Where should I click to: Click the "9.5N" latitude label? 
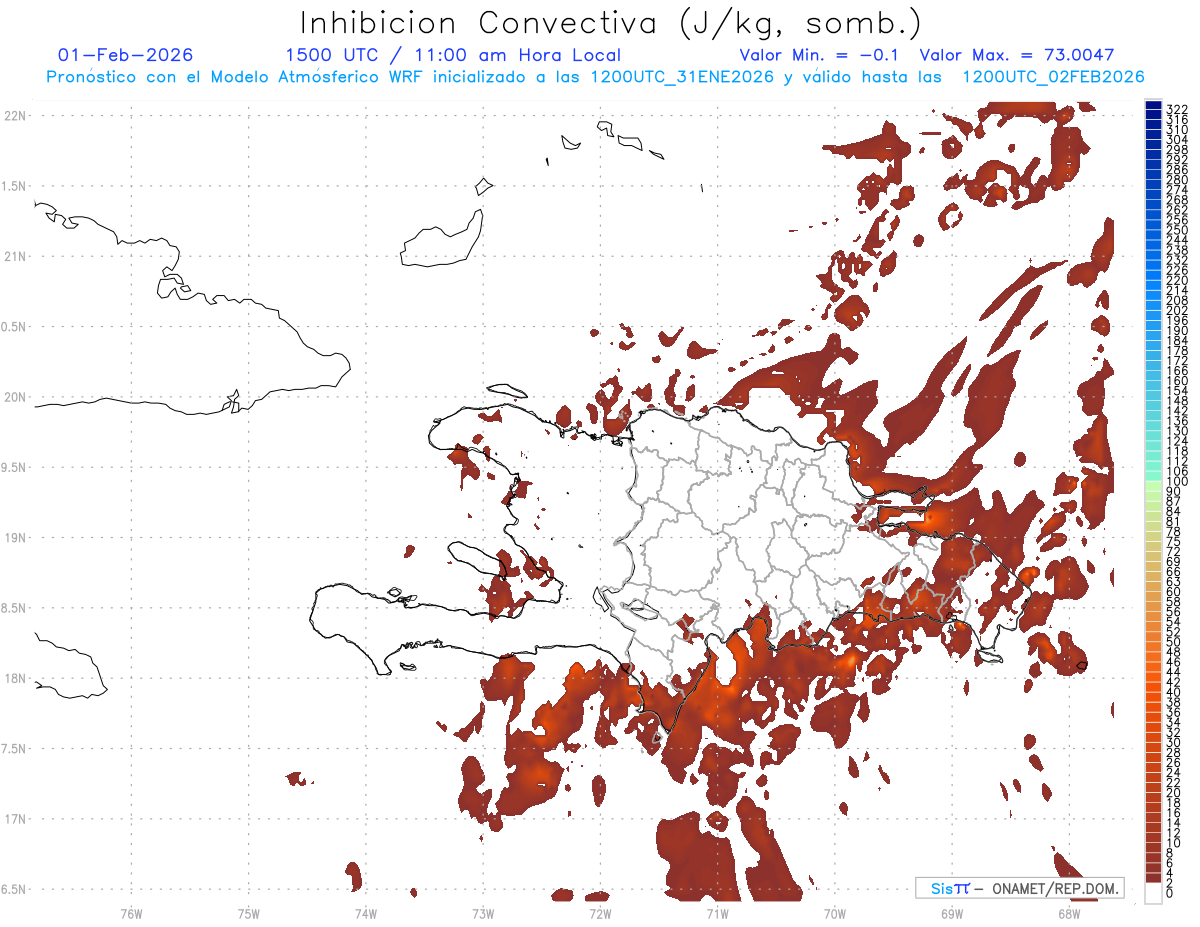pos(14,467)
